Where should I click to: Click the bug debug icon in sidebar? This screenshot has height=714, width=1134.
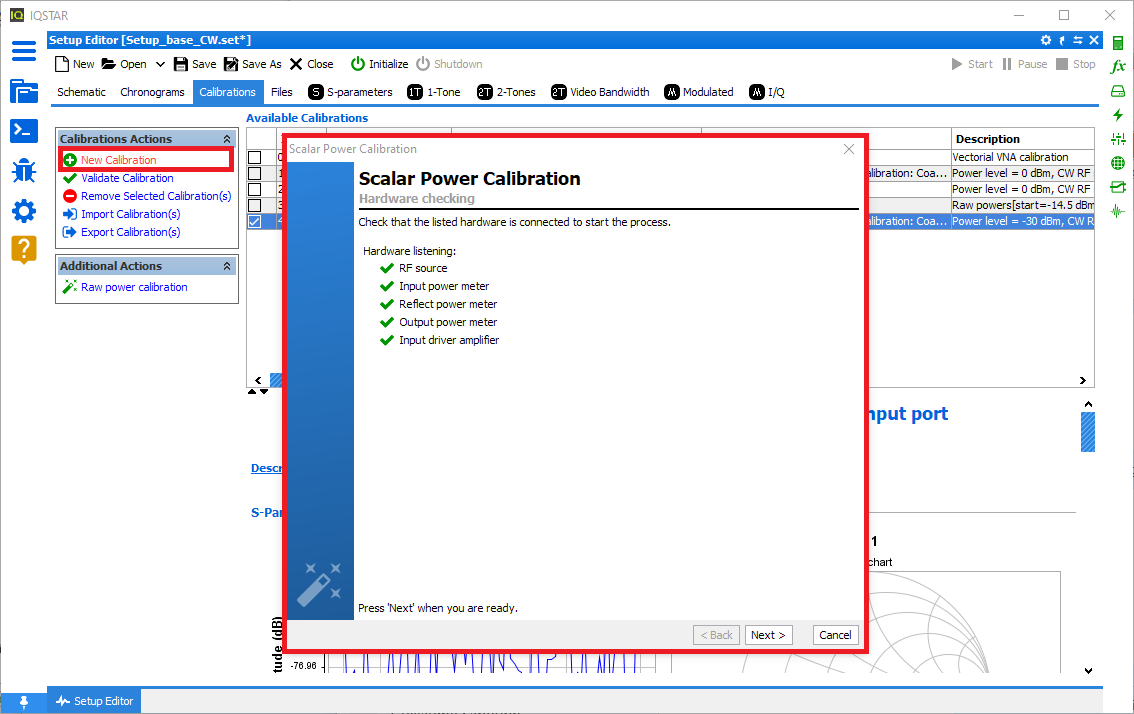(24, 171)
